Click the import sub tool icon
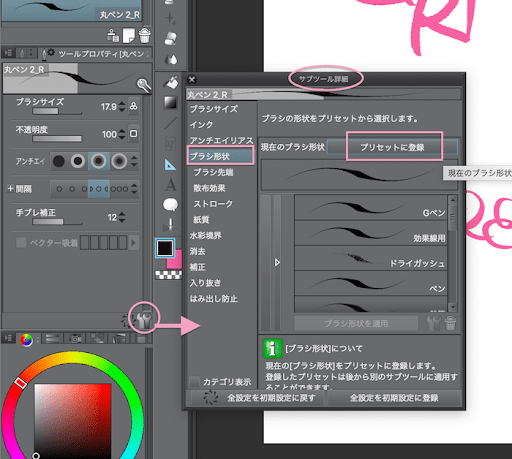This screenshot has height=459, width=512. (x=113, y=36)
